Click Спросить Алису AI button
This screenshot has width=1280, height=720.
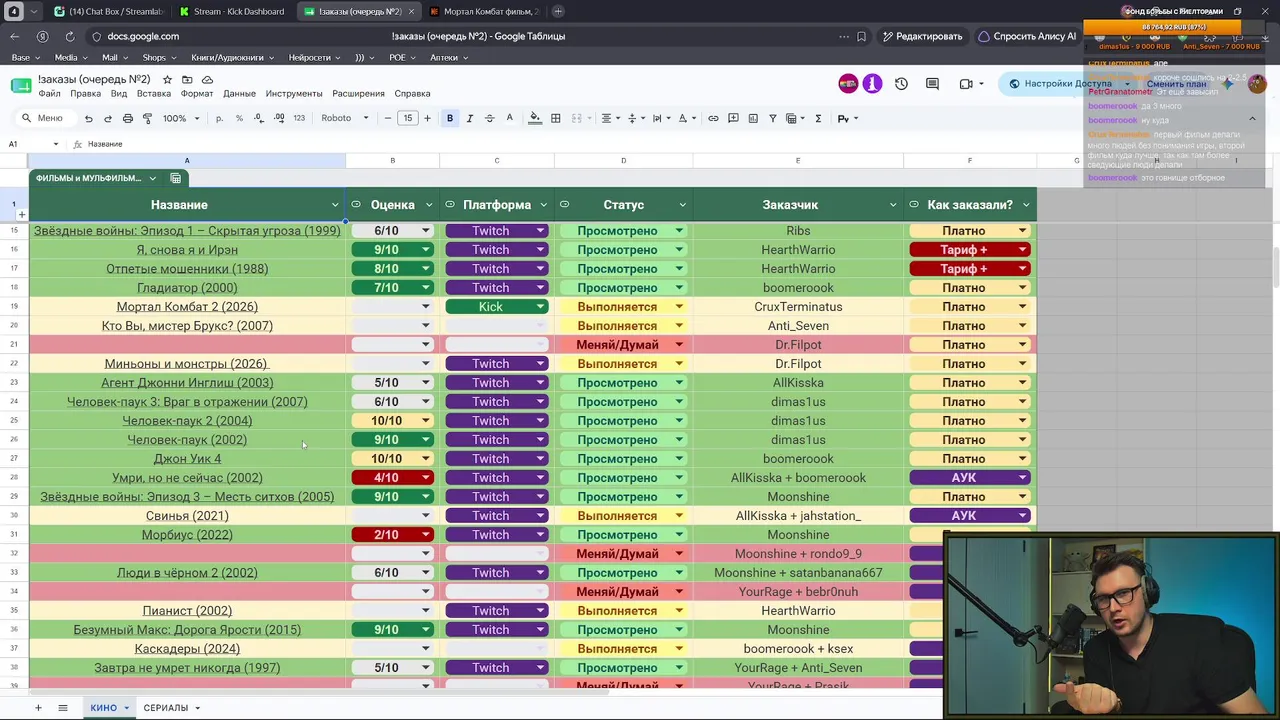tap(1027, 36)
